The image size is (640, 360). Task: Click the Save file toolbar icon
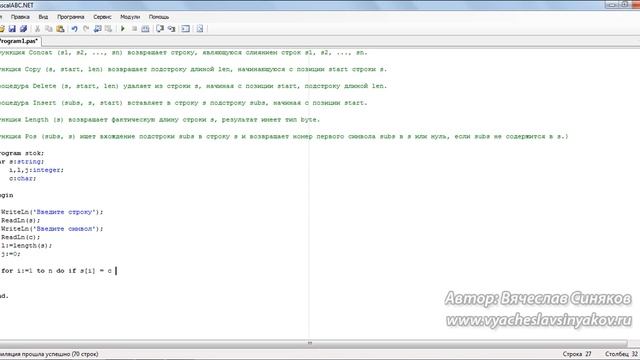click(12, 29)
